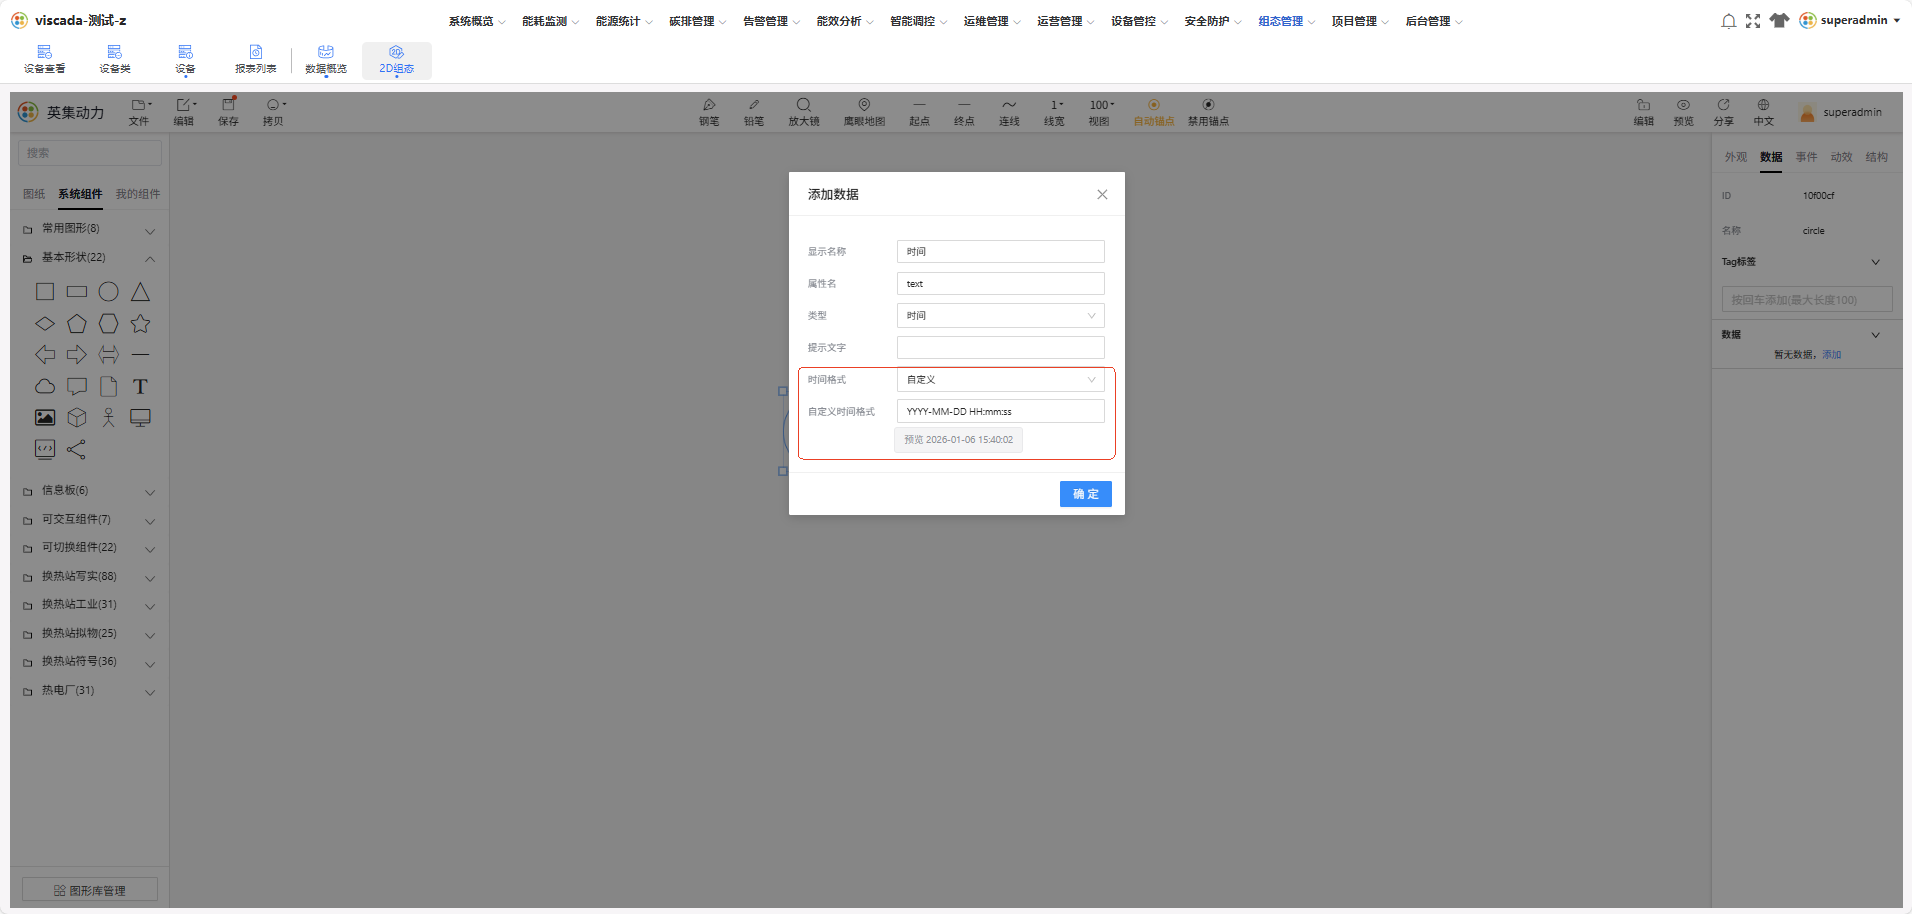The image size is (1912, 914).
Task: Open the 视图 100 zoom dropdown
Action: pyautogui.click(x=1100, y=112)
